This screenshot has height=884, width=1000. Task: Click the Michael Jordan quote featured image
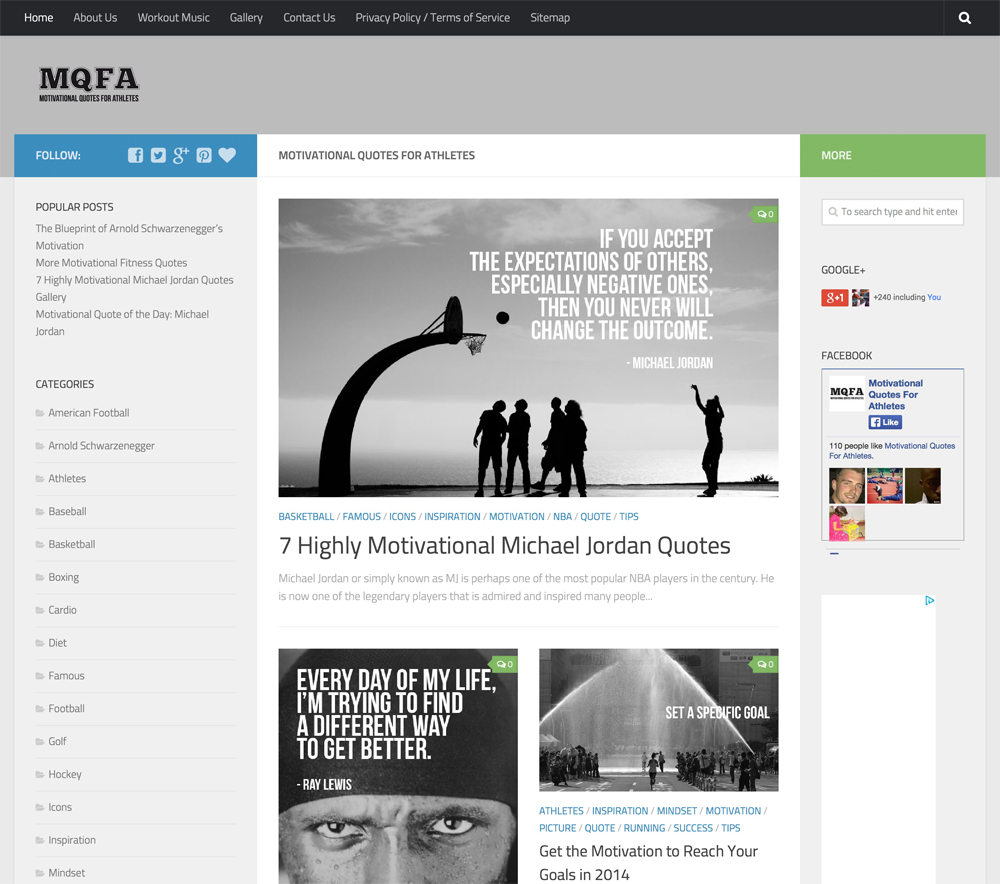click(528, 348)
